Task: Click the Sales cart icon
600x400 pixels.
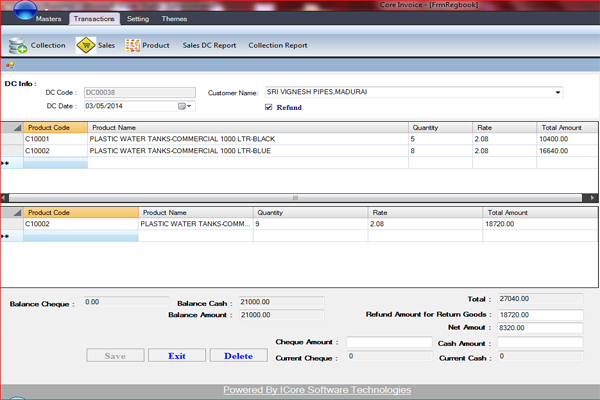Action: click(85, 45)
